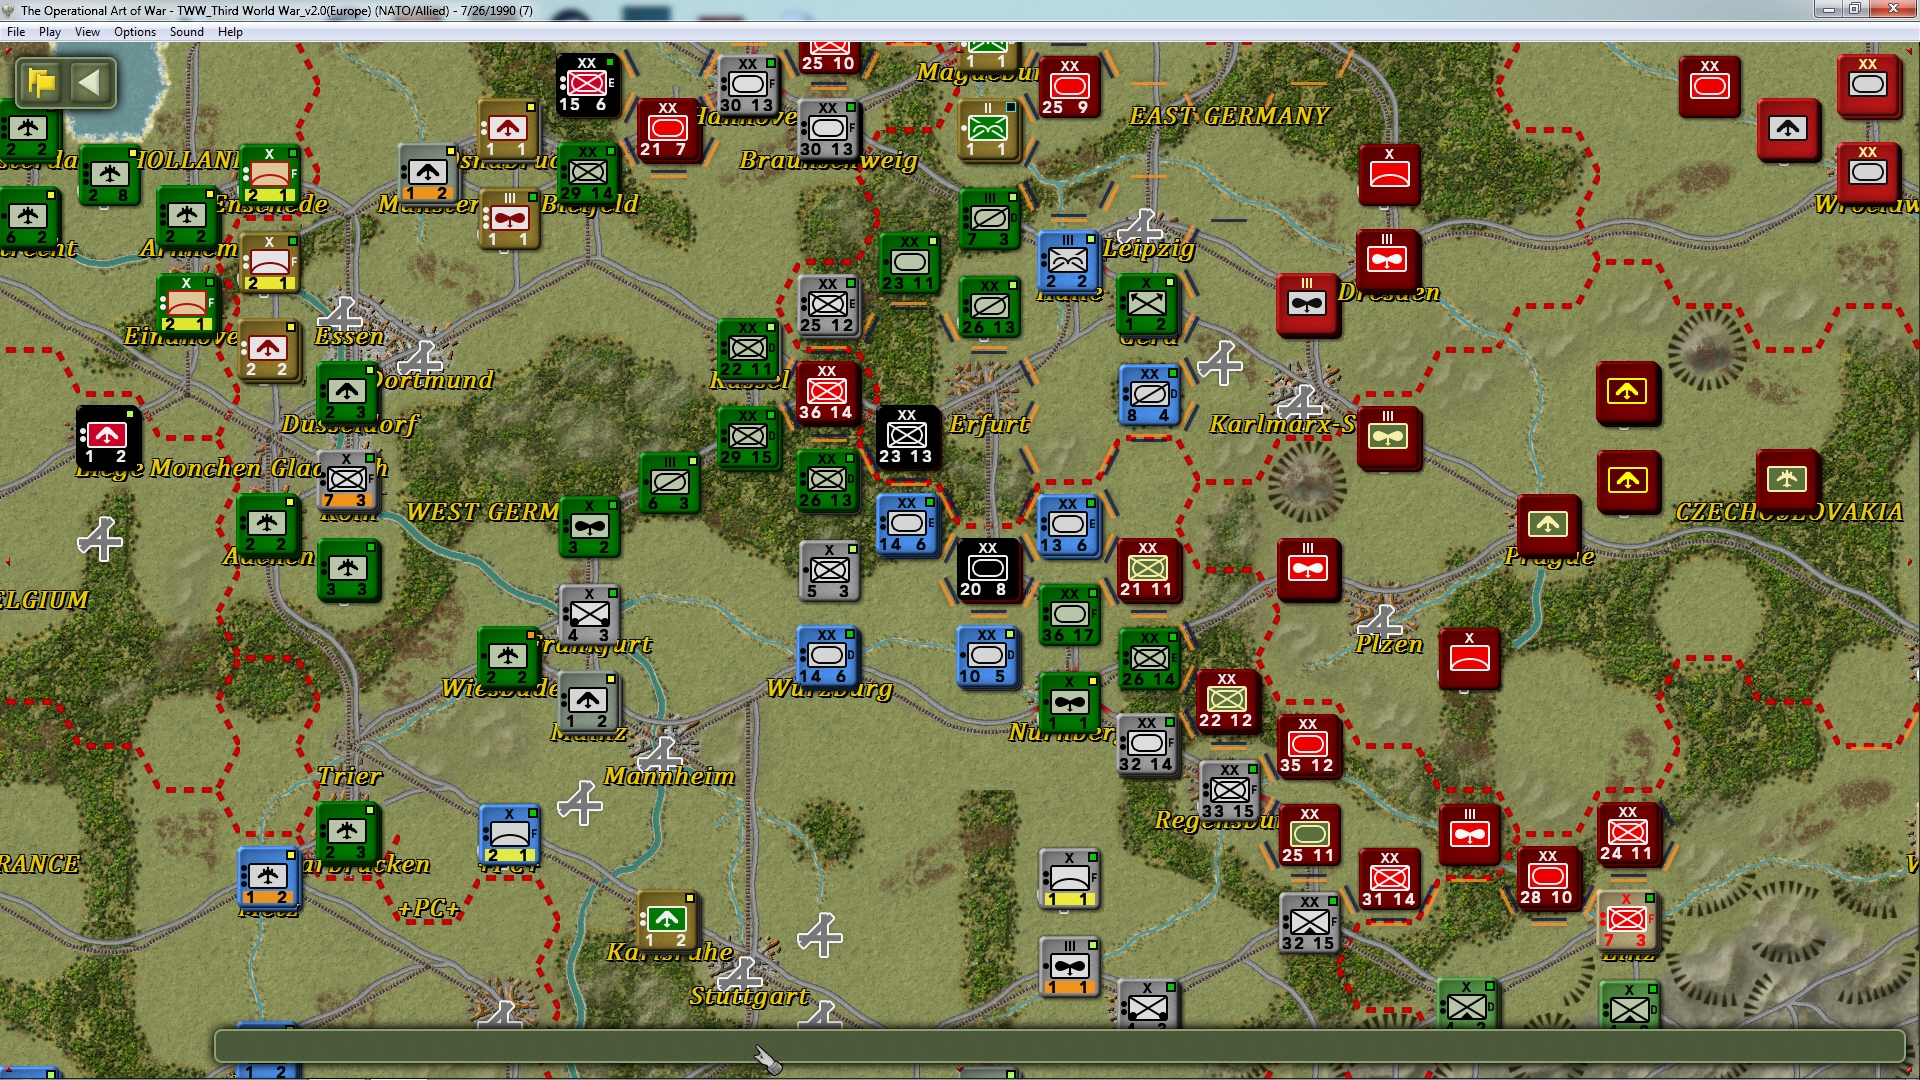Screen dimensions: 1920x1080
Task: Select the red infantry unit marked 24 11
Action: [x=1627, y=833]
